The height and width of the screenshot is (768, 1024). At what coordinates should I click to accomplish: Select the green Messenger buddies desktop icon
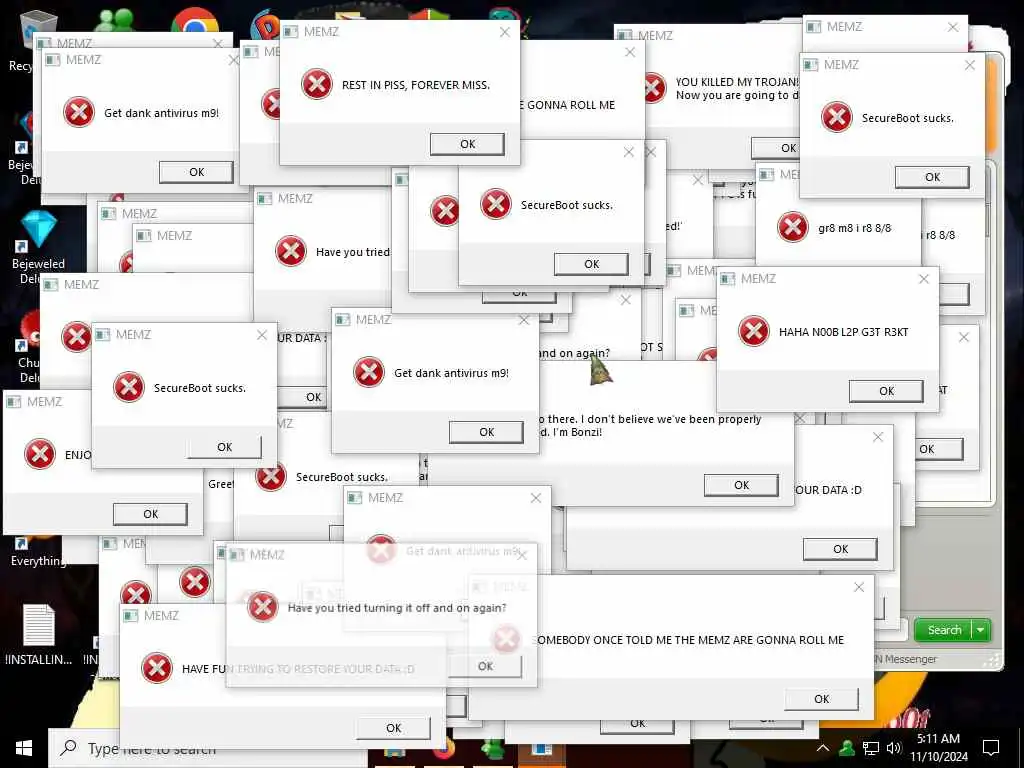coord(115,20)
